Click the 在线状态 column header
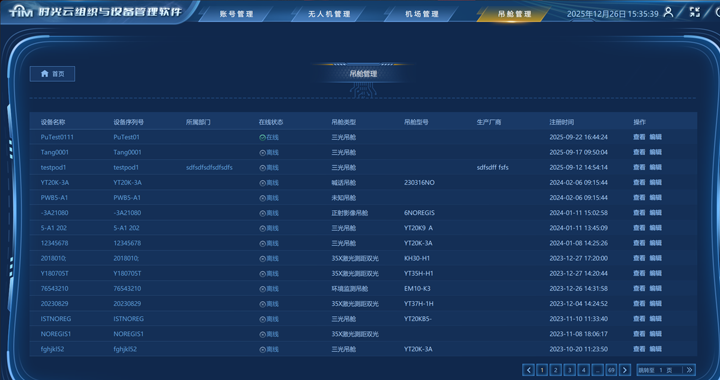The height and width of the screenshot is (380, 720). (x=271, y=122)
